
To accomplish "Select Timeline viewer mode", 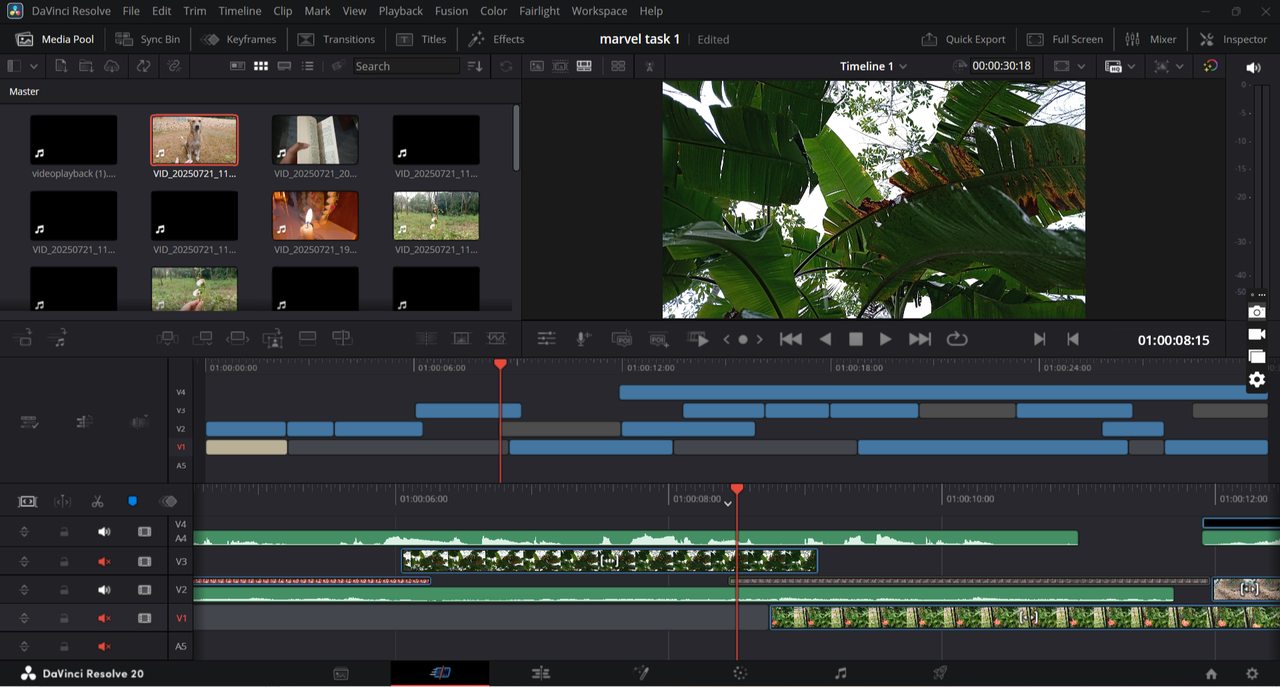I will pos(584,66).
